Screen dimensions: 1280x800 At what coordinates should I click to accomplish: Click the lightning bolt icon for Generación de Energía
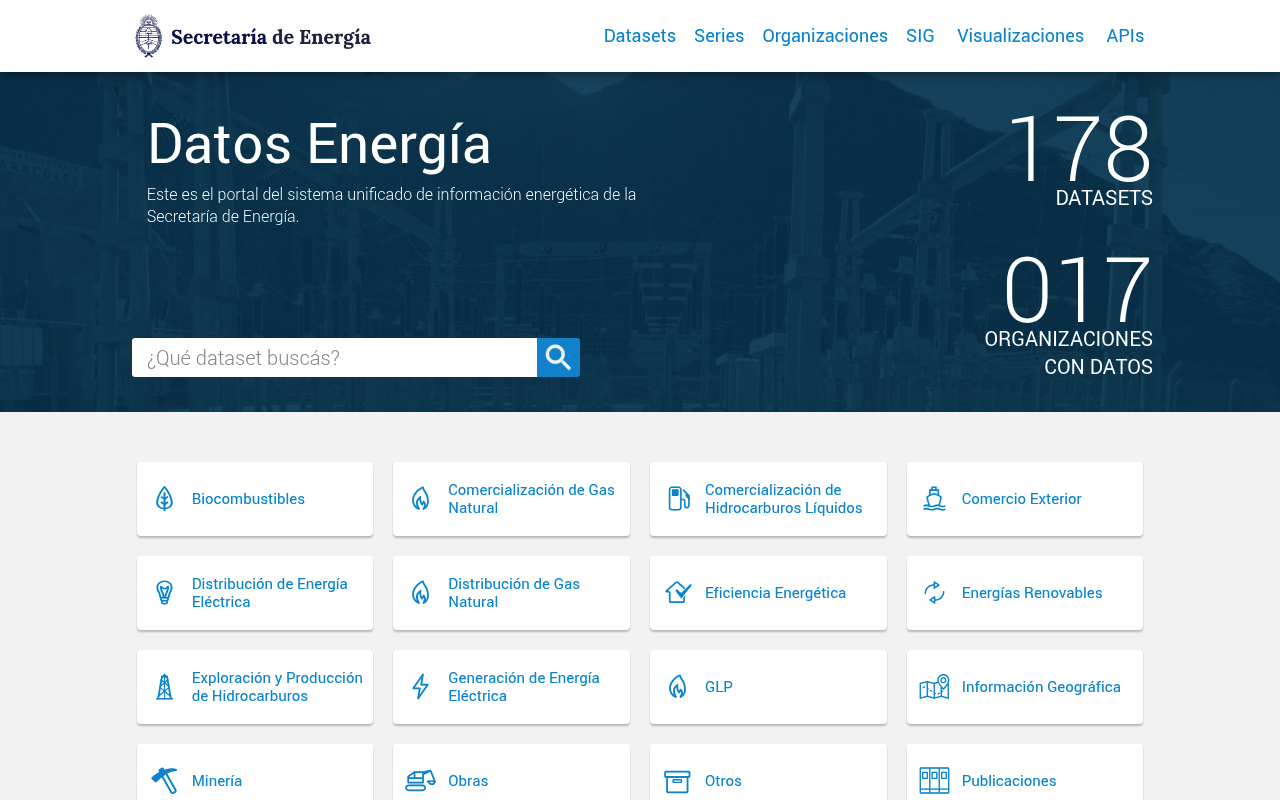tap(421, 687)
